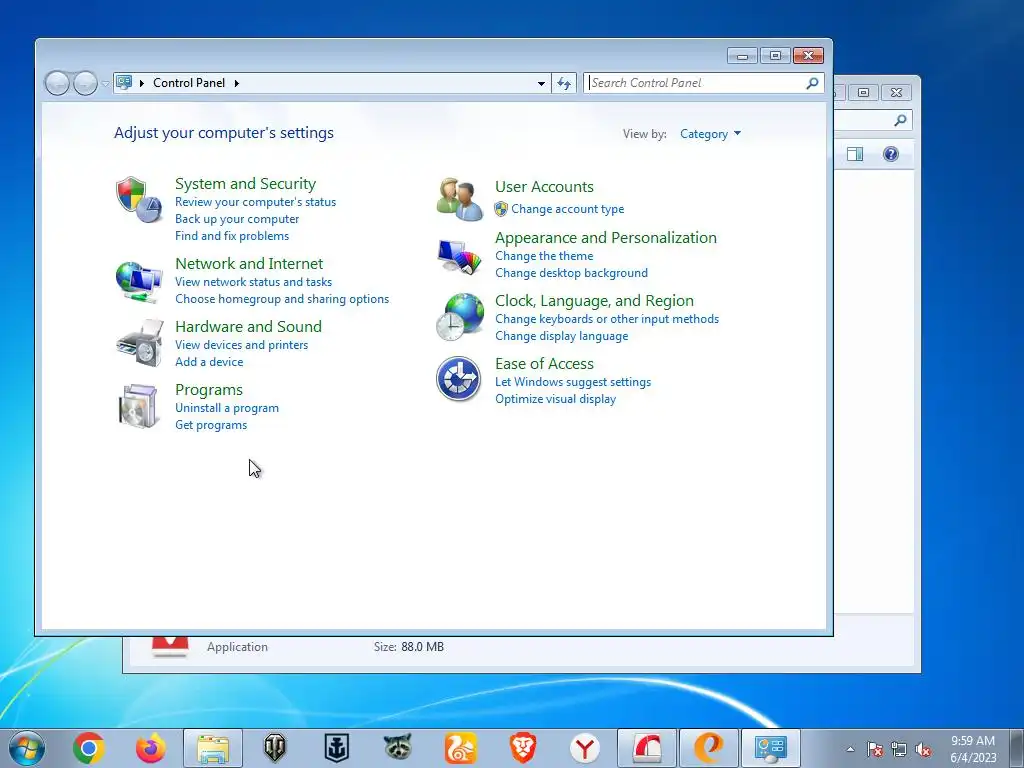
Task: Click the search magnifier in Control Panel
Action: tap(812, 83)
